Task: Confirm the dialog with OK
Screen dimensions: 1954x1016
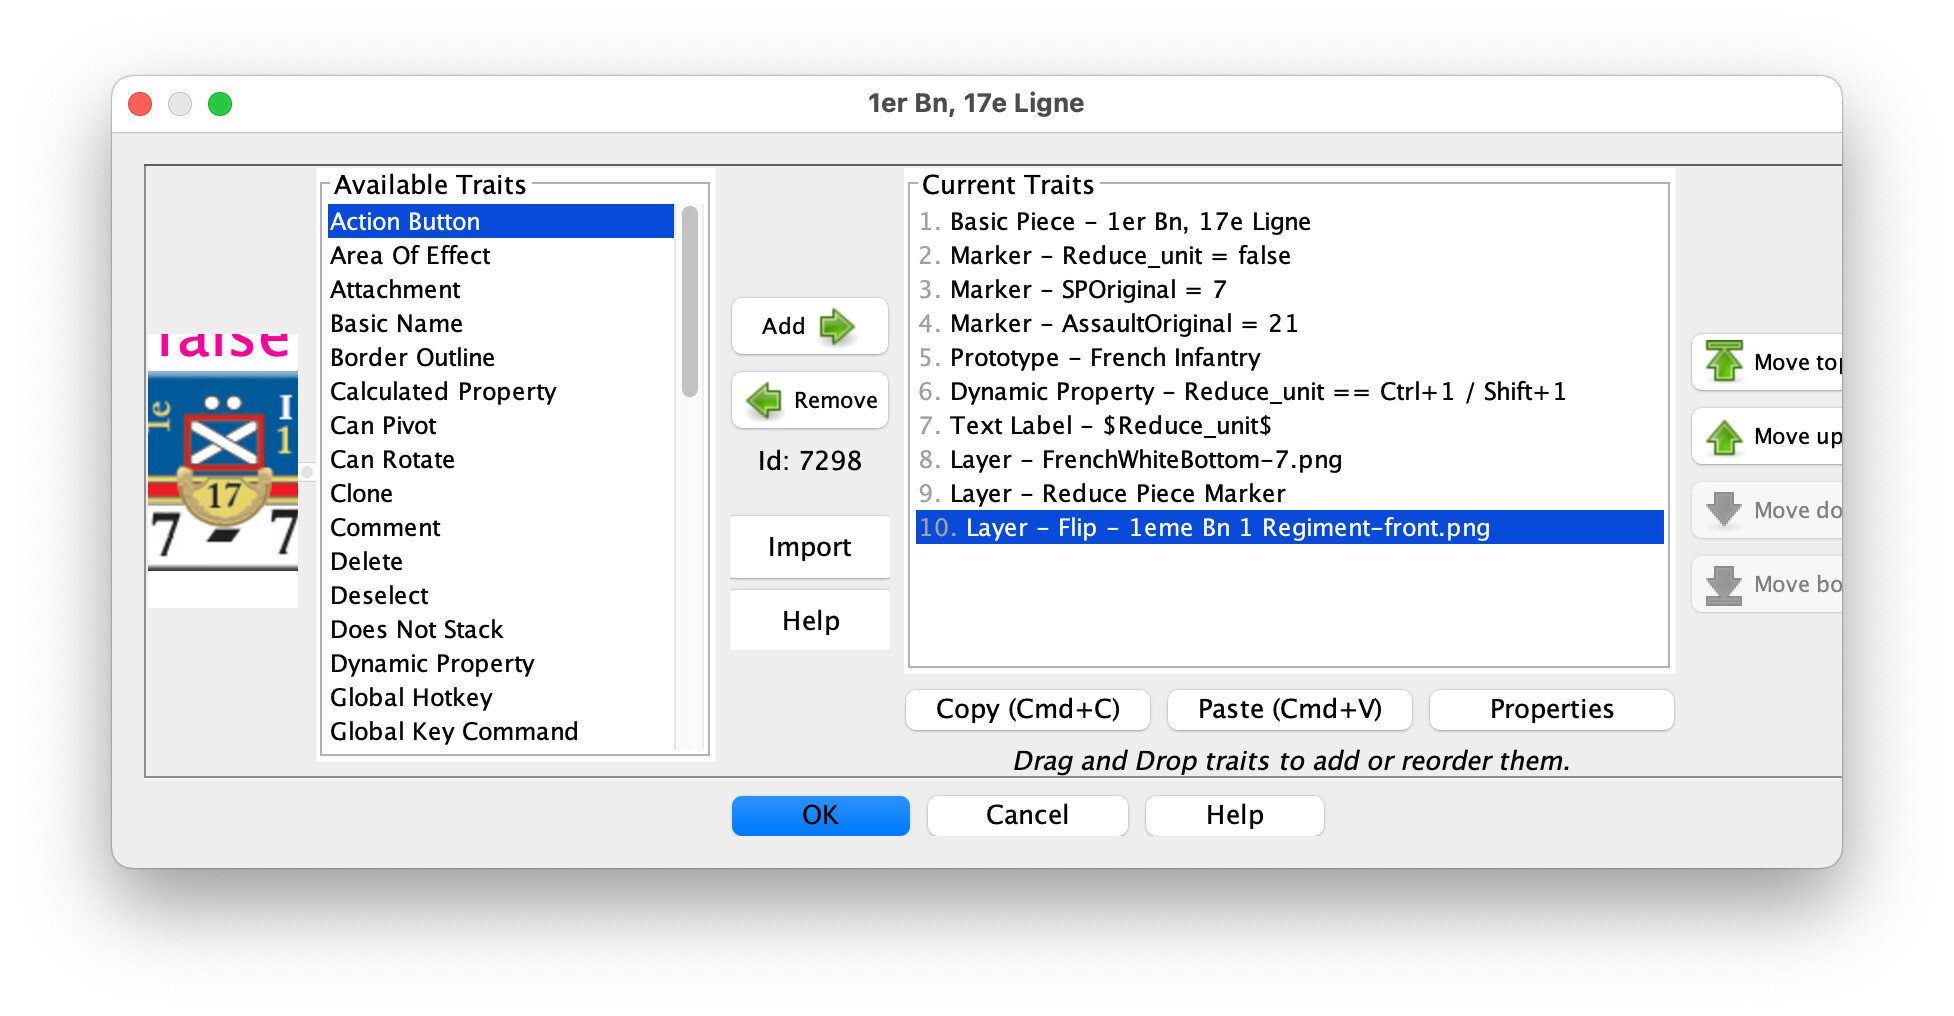Action: 820,815
